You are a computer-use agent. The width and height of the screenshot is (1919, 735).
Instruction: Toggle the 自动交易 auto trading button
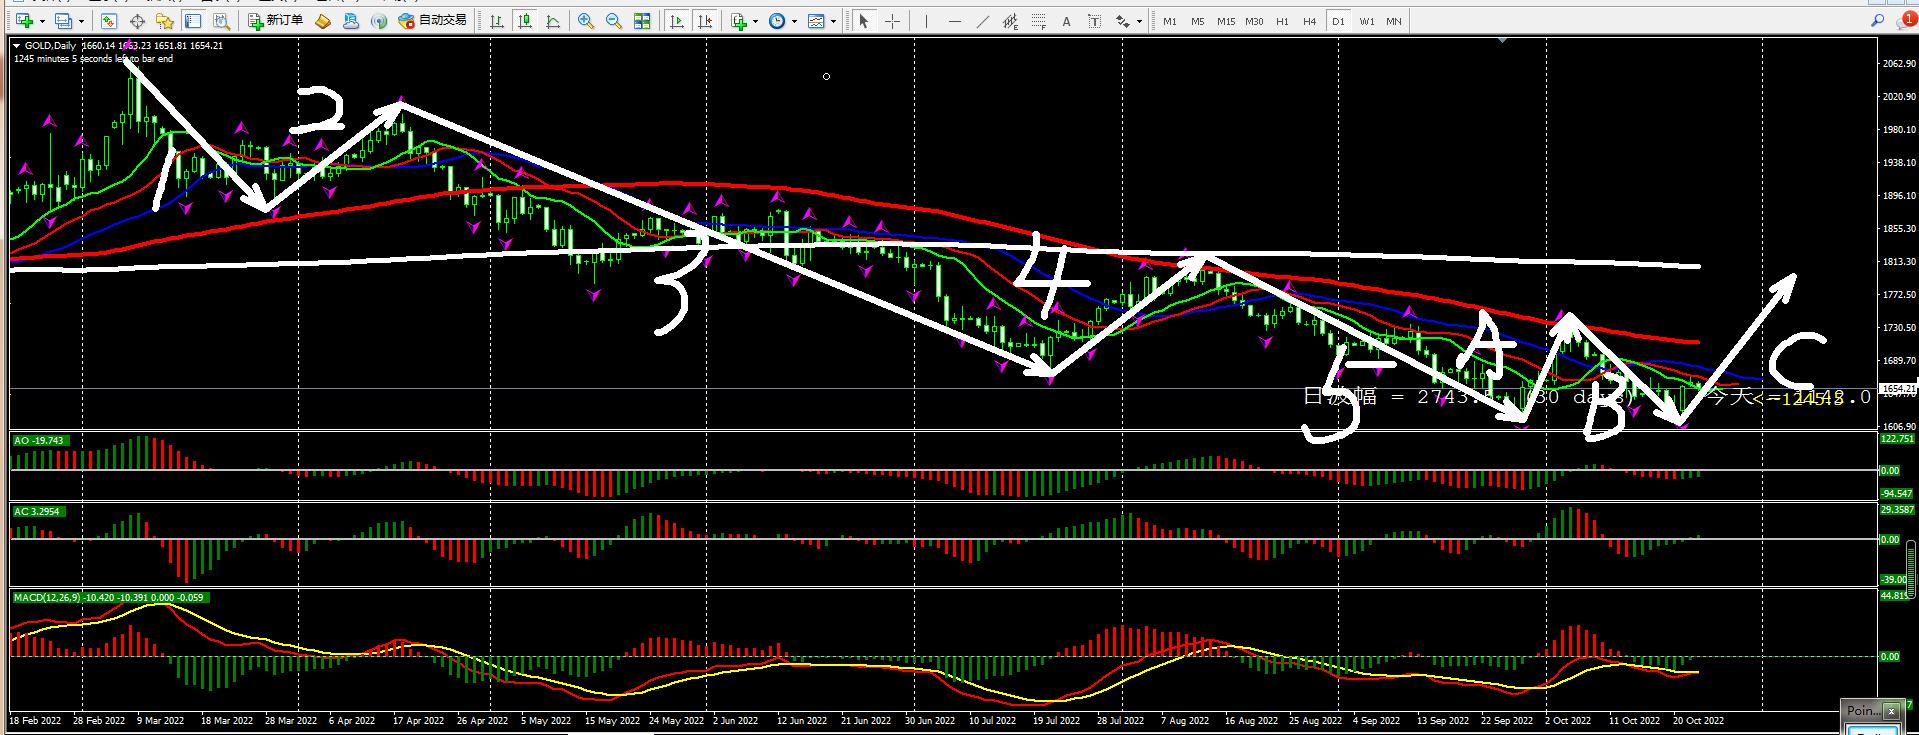point(432,21)
